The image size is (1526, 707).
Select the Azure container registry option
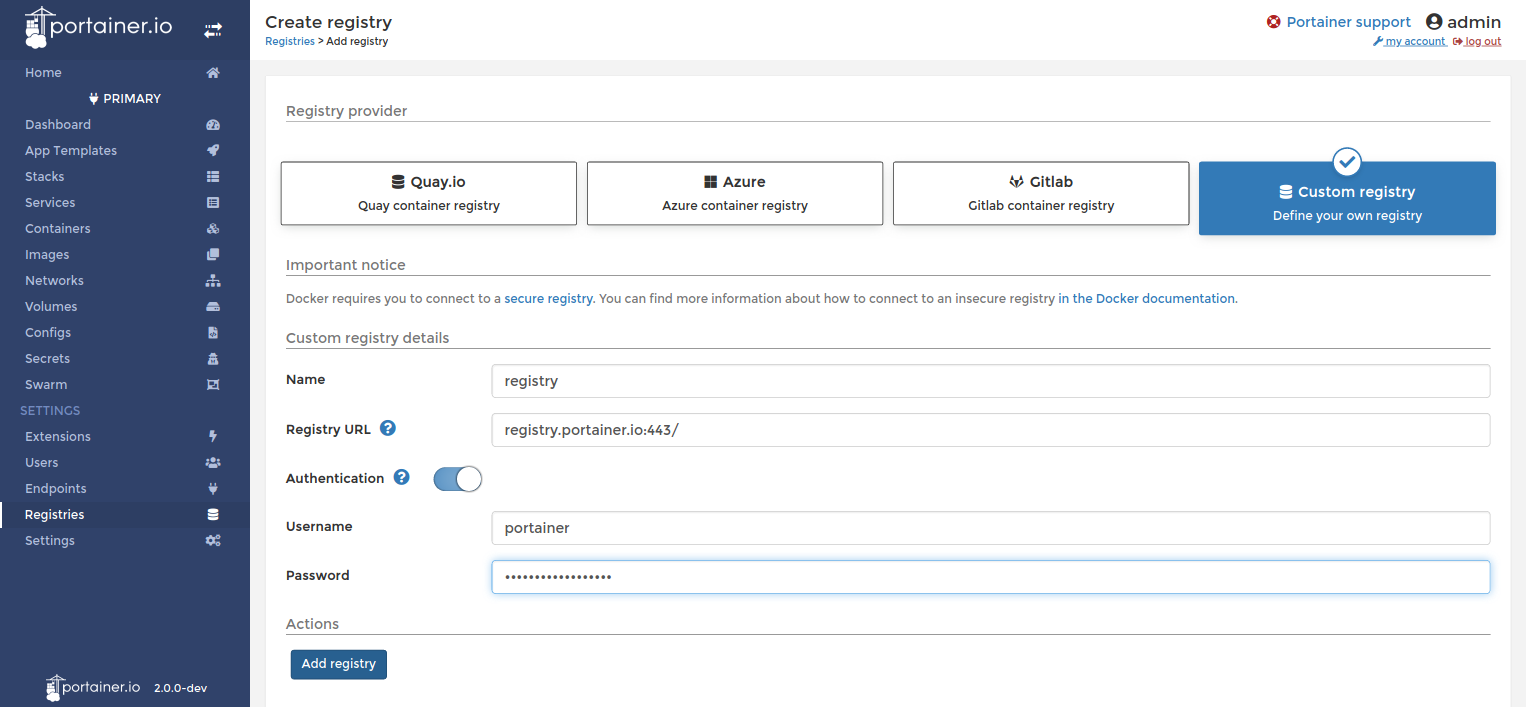pos(735,194)
